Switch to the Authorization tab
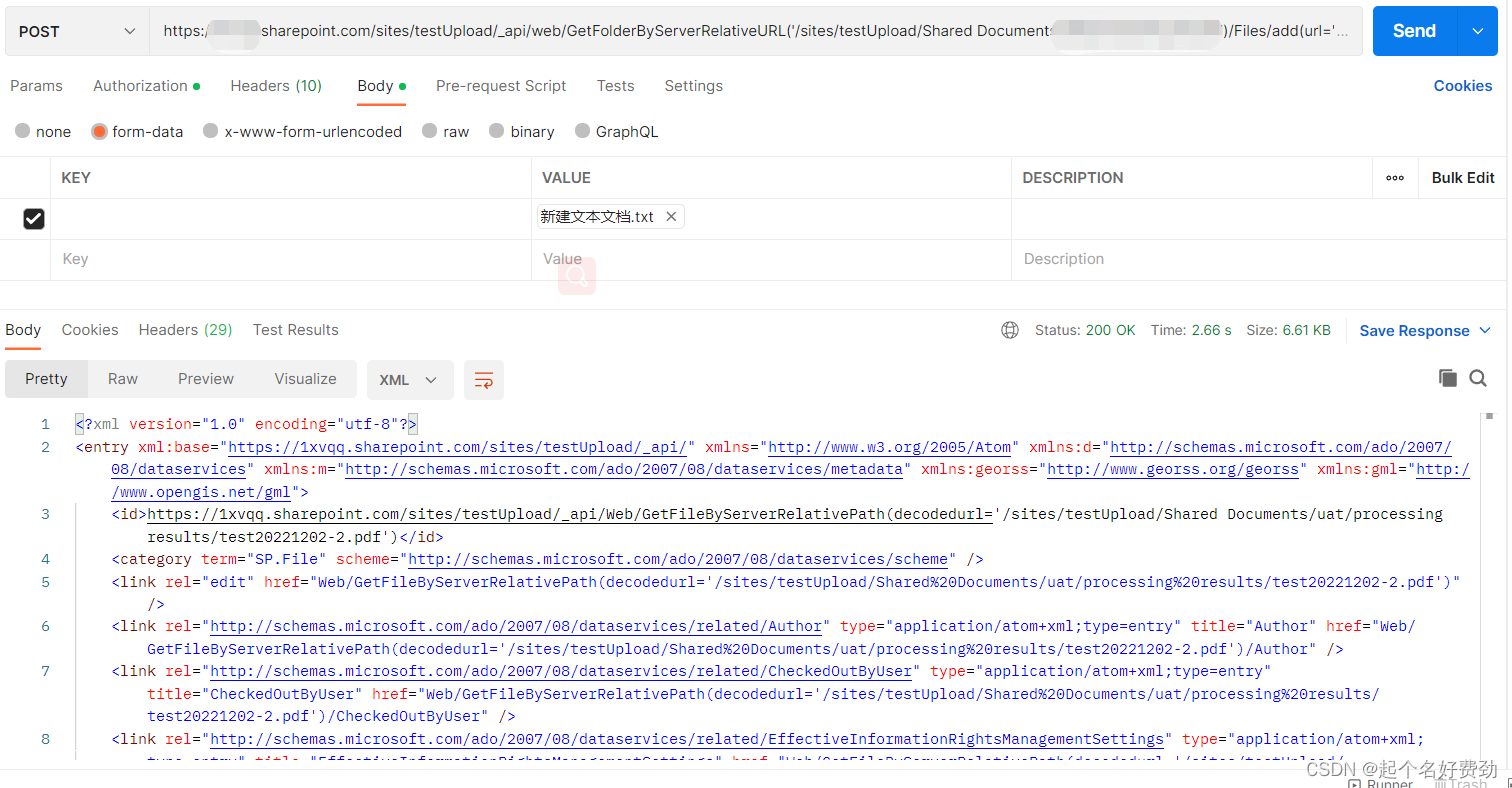 [146, 86]
